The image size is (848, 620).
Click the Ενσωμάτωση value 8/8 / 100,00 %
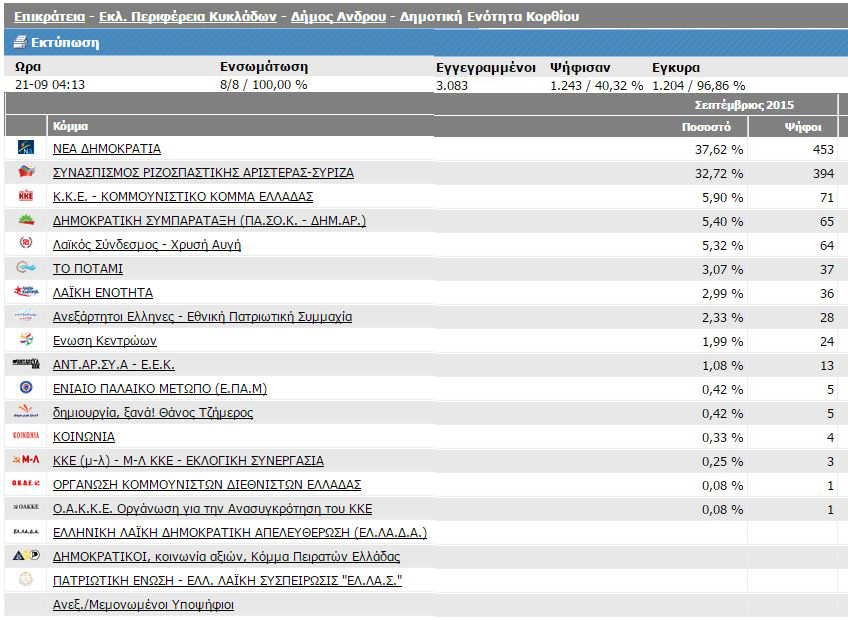[x=263, y=84]
